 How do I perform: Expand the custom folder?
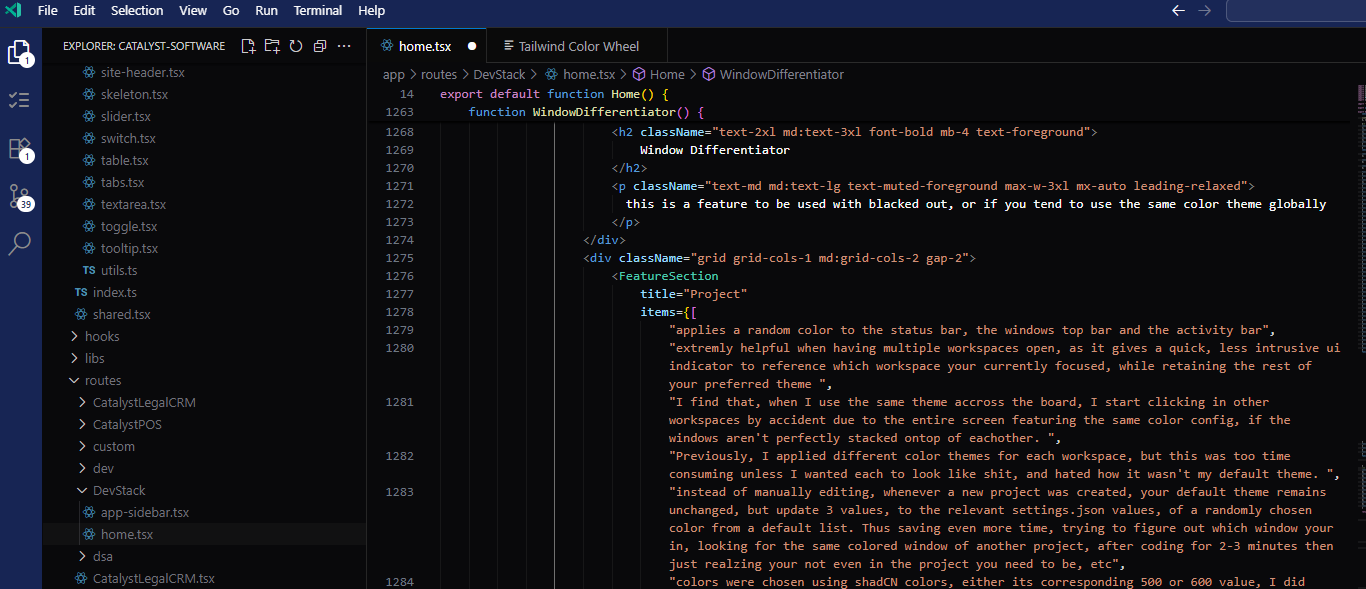click(114, 446)
